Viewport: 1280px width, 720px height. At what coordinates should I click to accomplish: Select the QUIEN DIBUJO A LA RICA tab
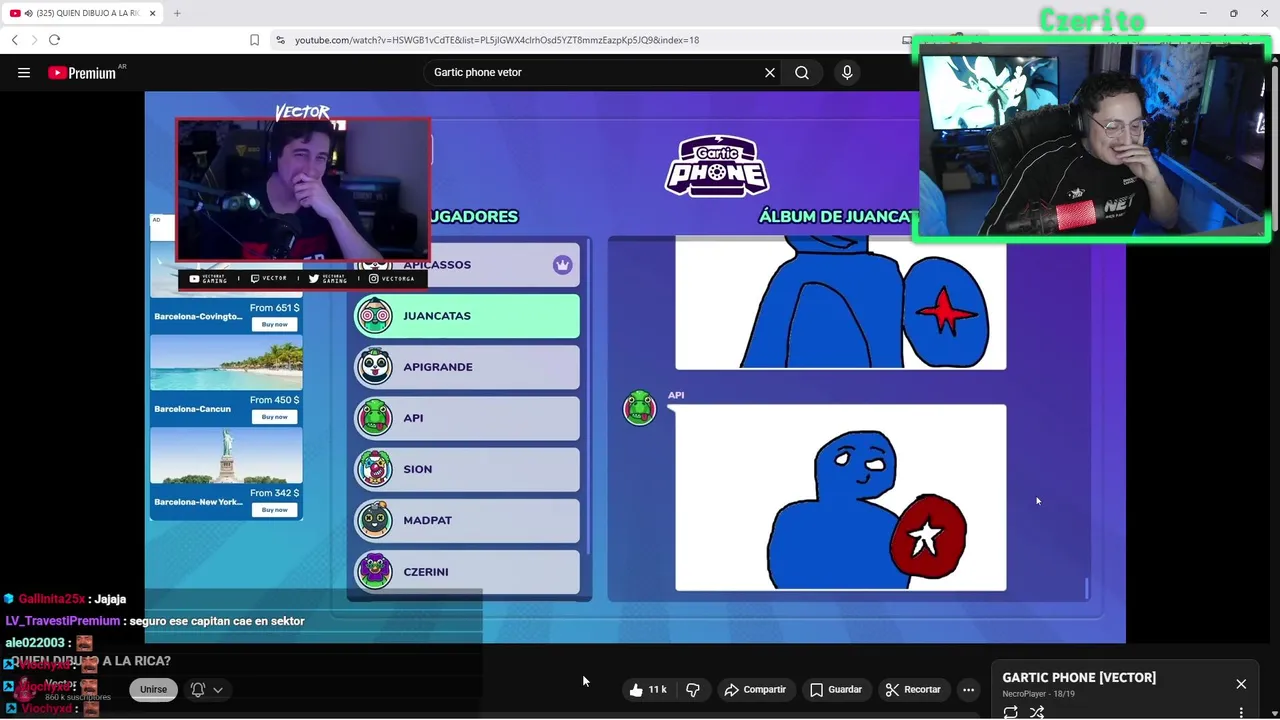(x=82, y=13)
